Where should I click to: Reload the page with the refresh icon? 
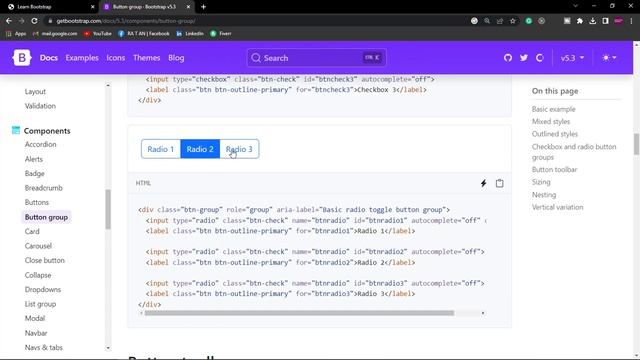point(34,21)
